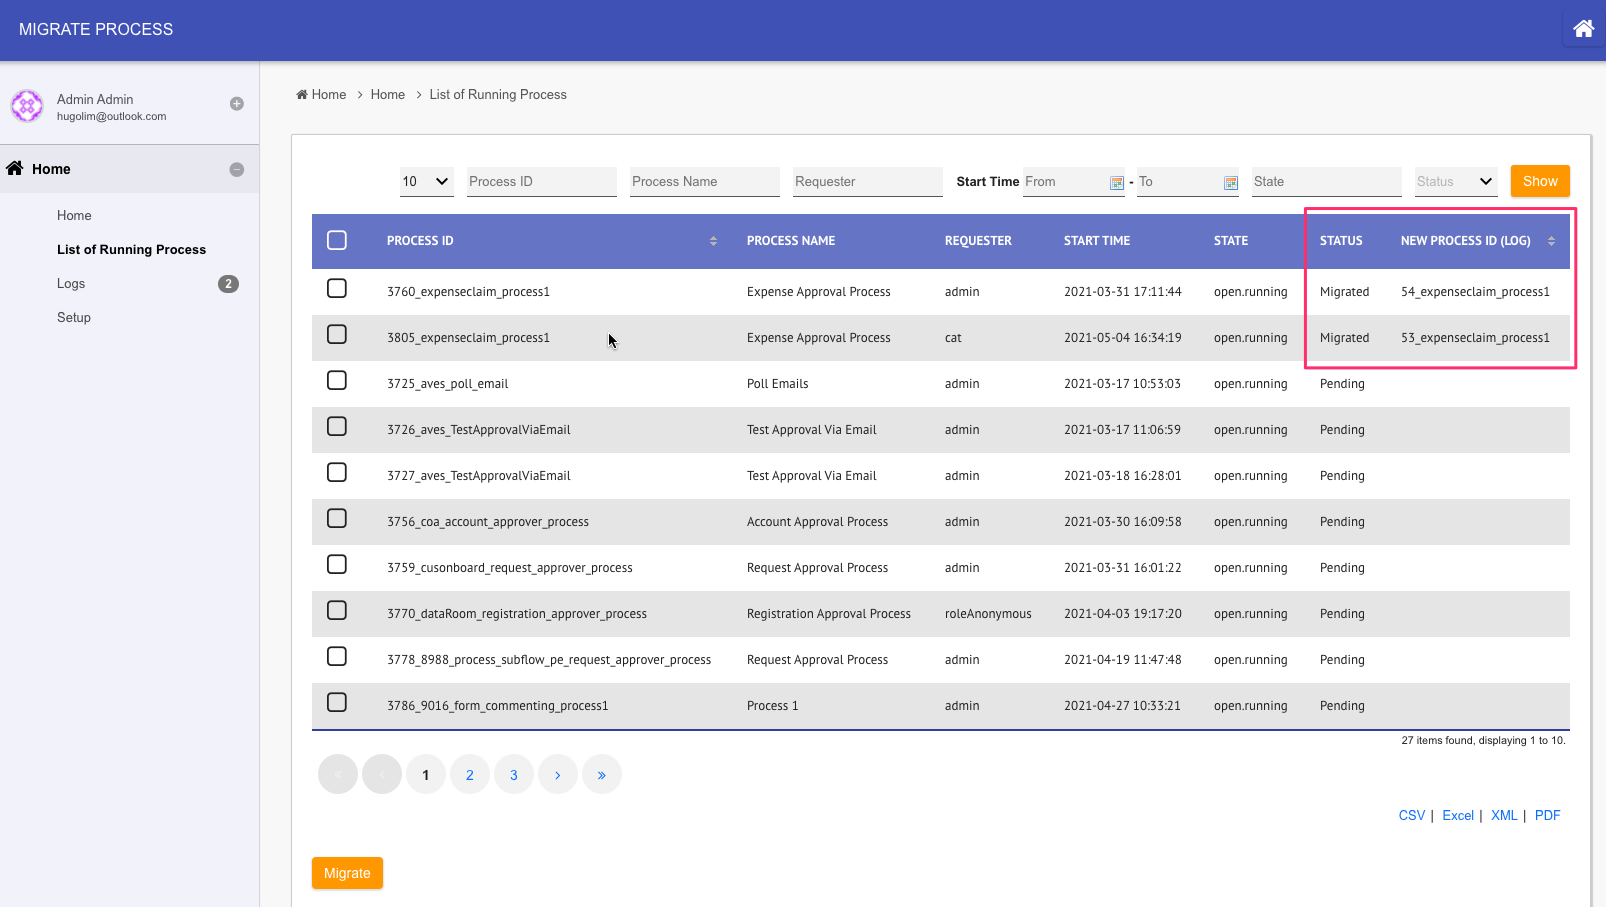The width and height of the screenshot is (1606, 907).
Task: Open the page size dropdown showing 10
Action: 426,182
